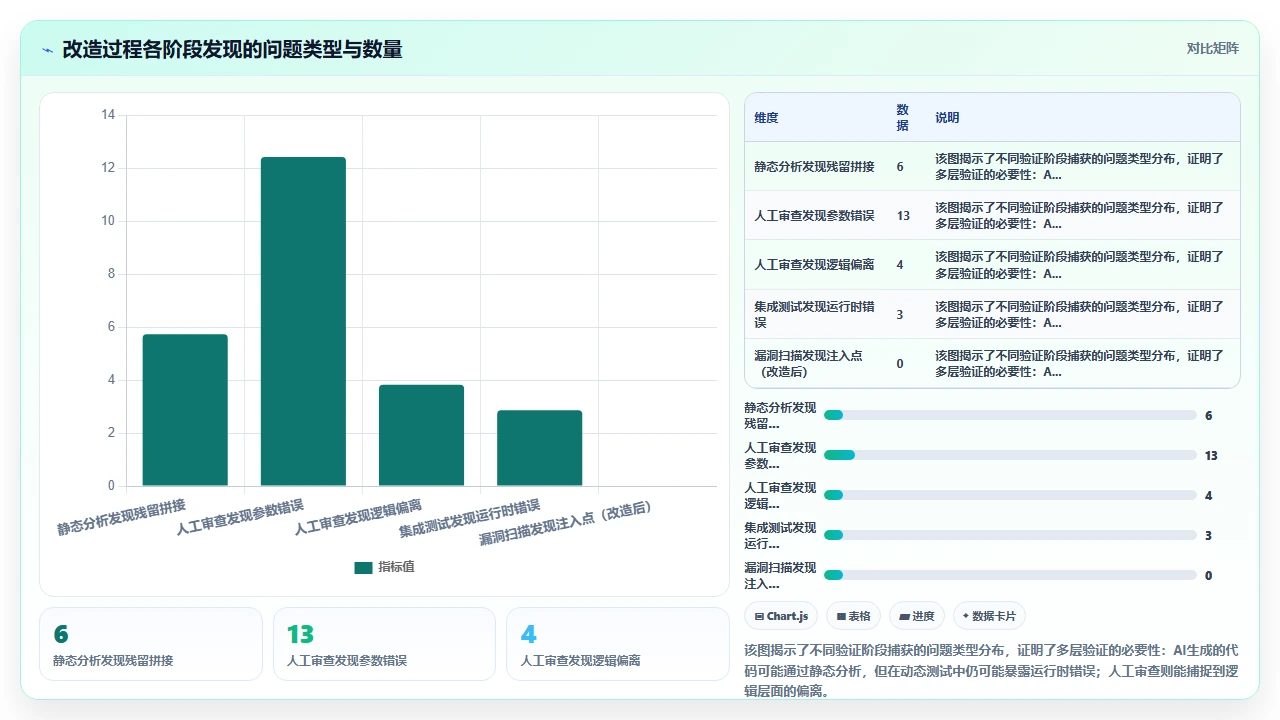The width and height of the screenshot is (1280, 720).
Task: Click the lightning icon beside the dashboard title
Action: tap(48, 50)
